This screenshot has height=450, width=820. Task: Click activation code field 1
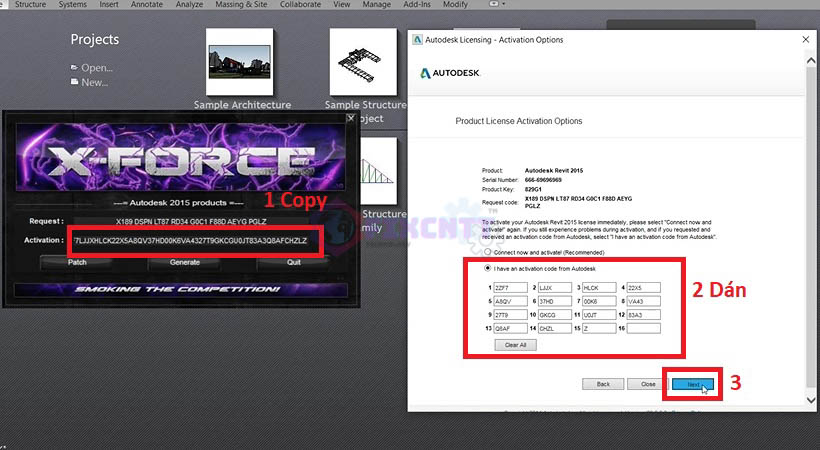click(x=510, y=288)
